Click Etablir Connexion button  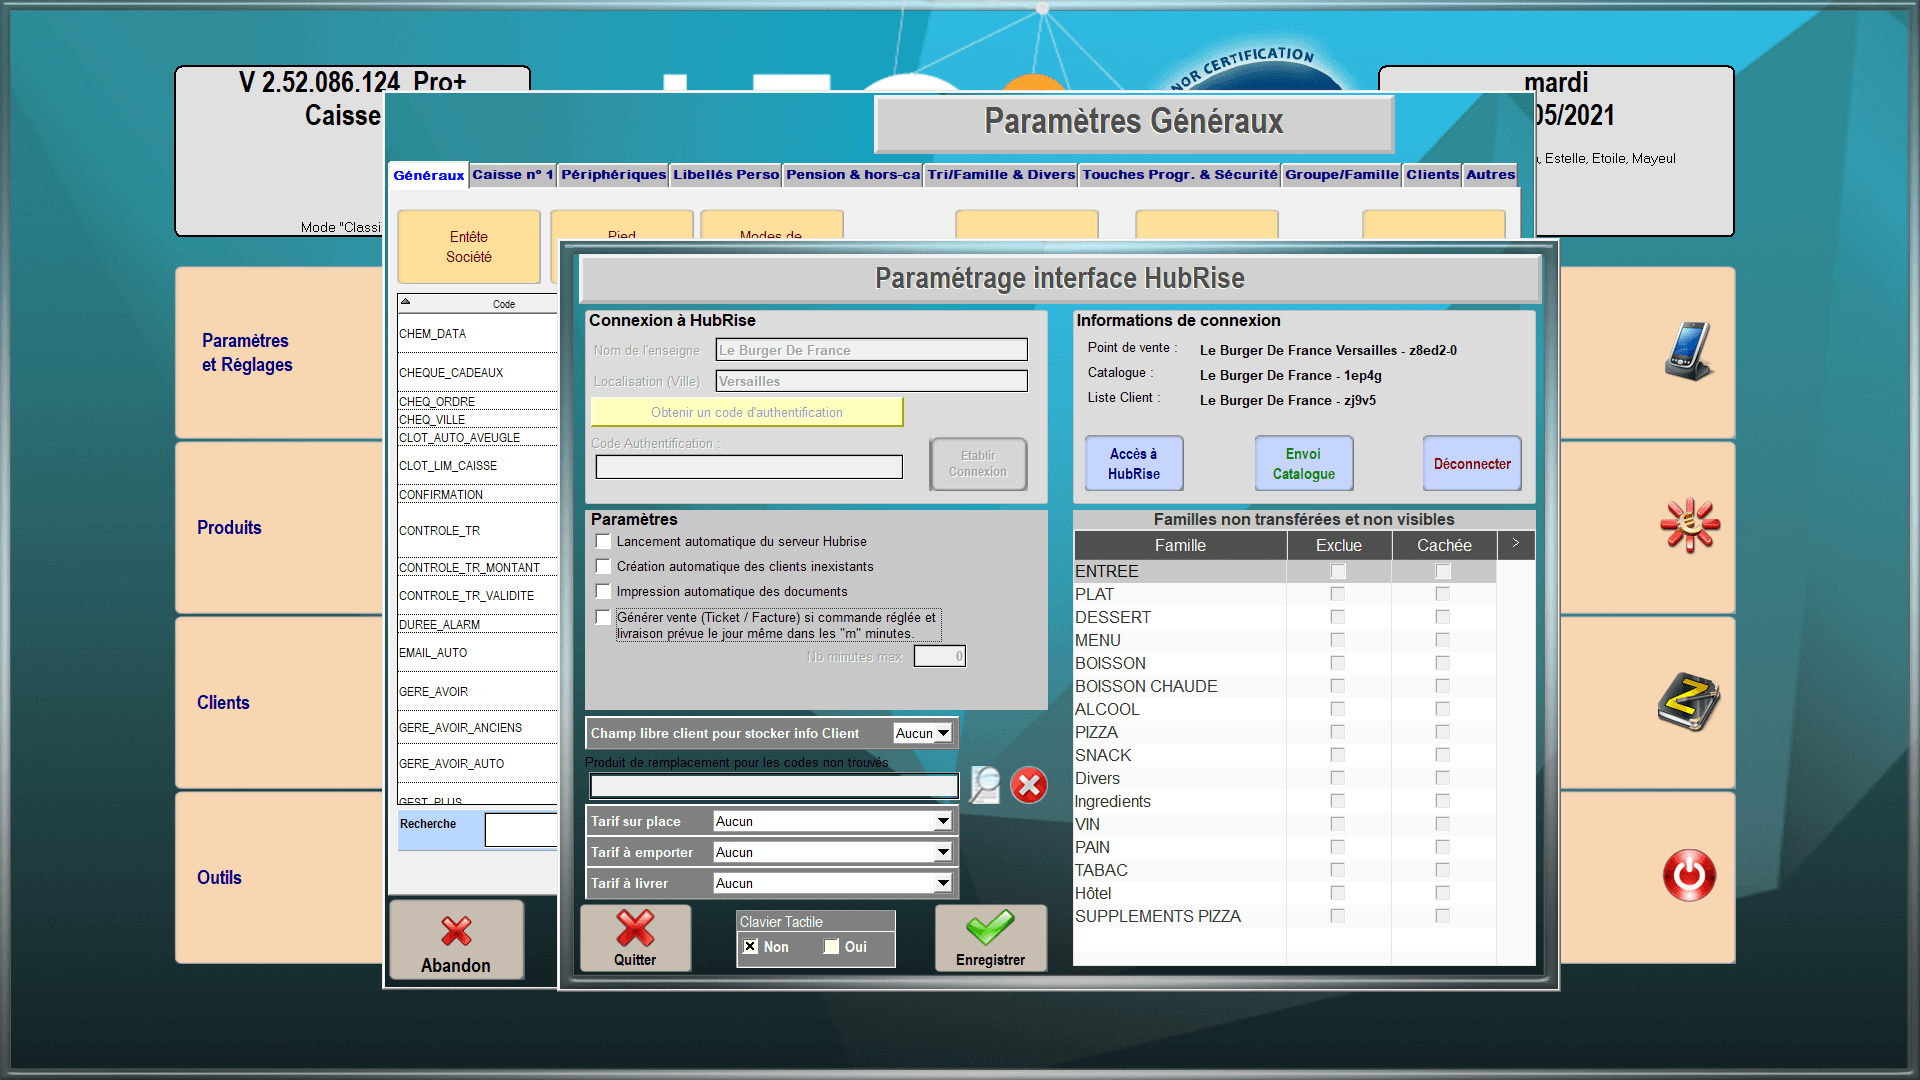pyautogui.click(x=978, y=464)
